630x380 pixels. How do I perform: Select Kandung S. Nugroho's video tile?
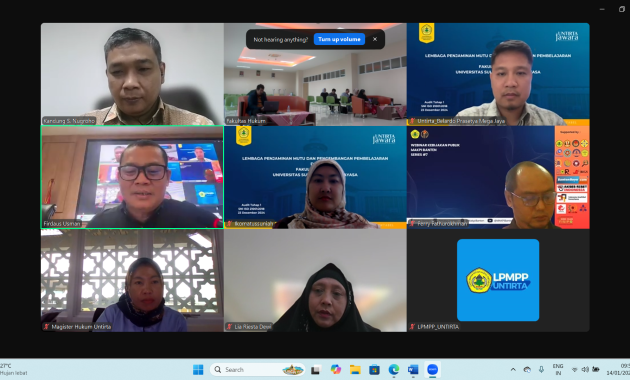point(132,74)
